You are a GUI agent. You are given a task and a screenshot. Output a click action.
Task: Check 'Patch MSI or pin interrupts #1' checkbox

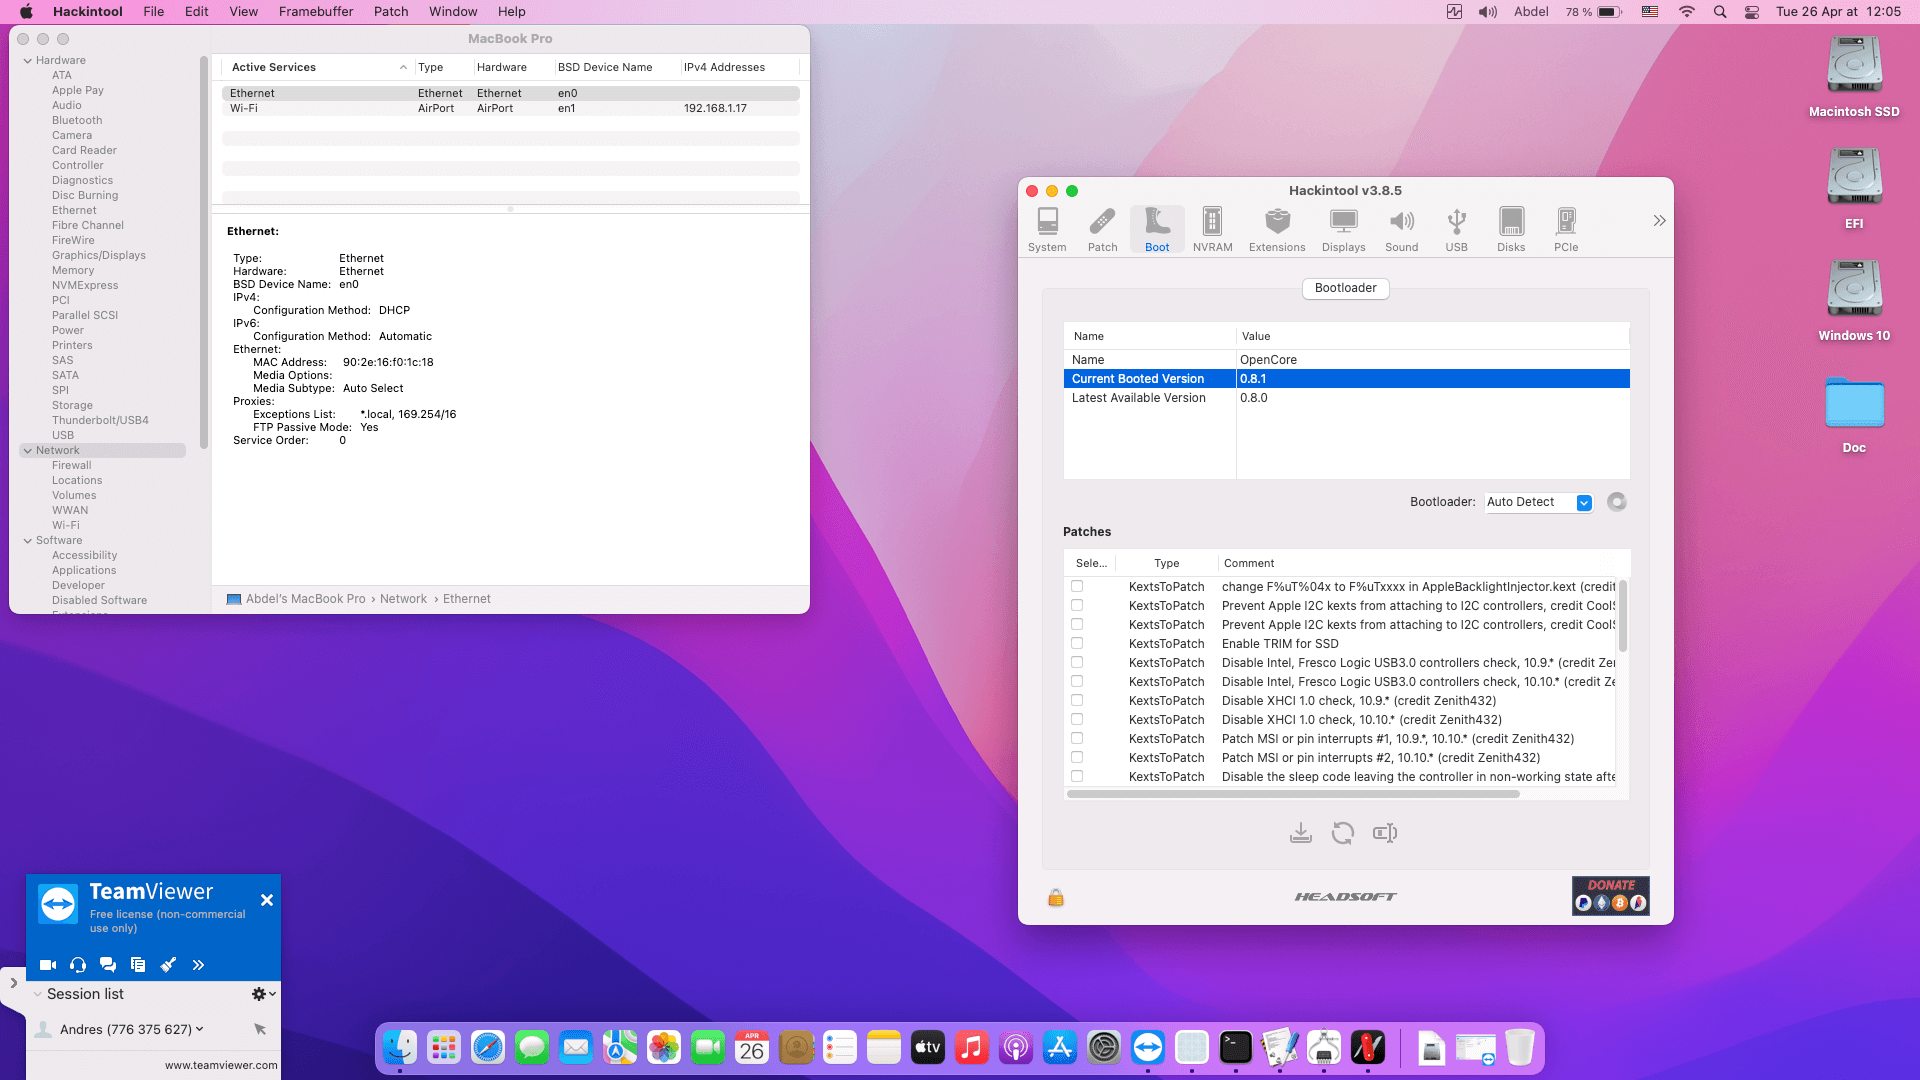tap(1077, 739)
